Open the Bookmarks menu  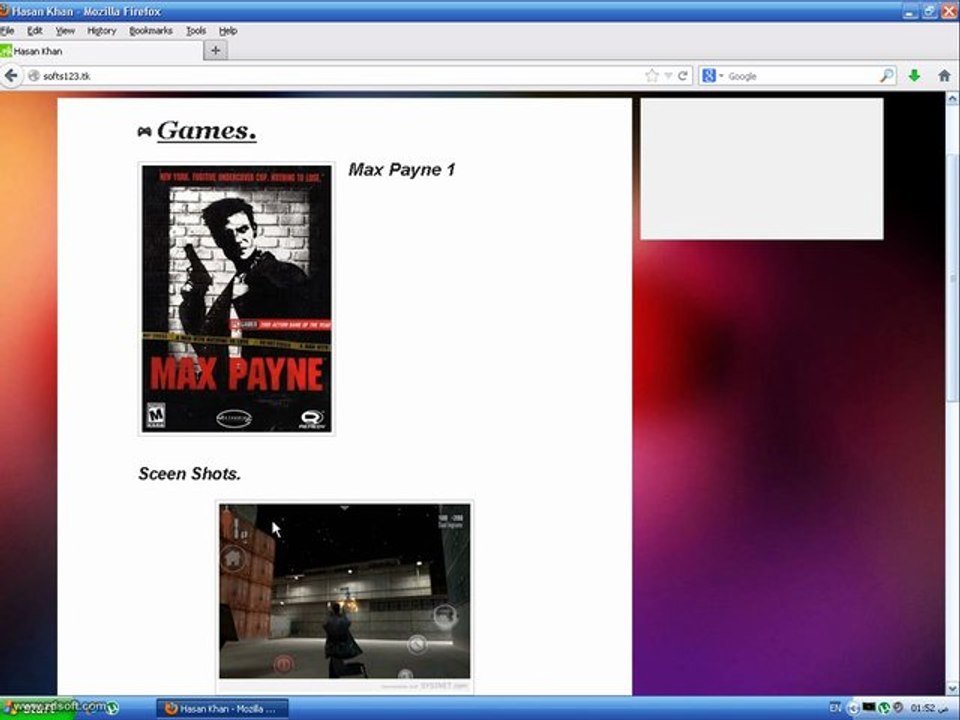[x=150, y=31]
